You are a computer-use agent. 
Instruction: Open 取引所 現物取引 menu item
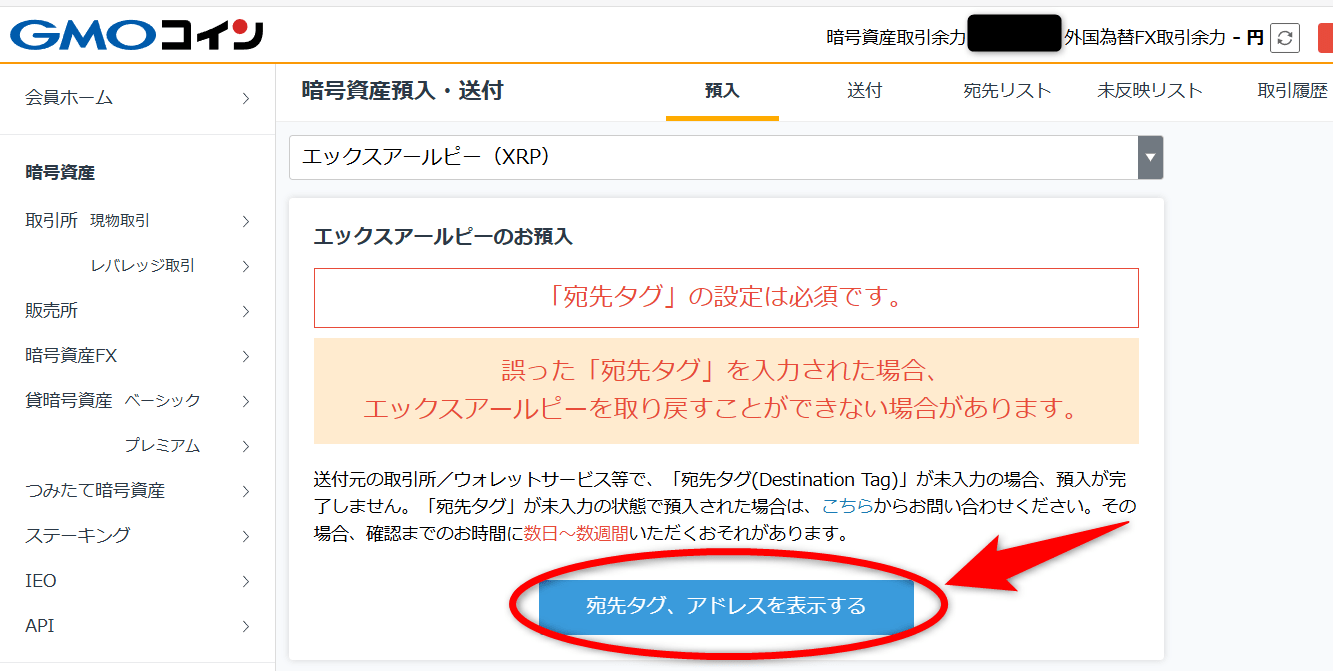coord(87,221)
